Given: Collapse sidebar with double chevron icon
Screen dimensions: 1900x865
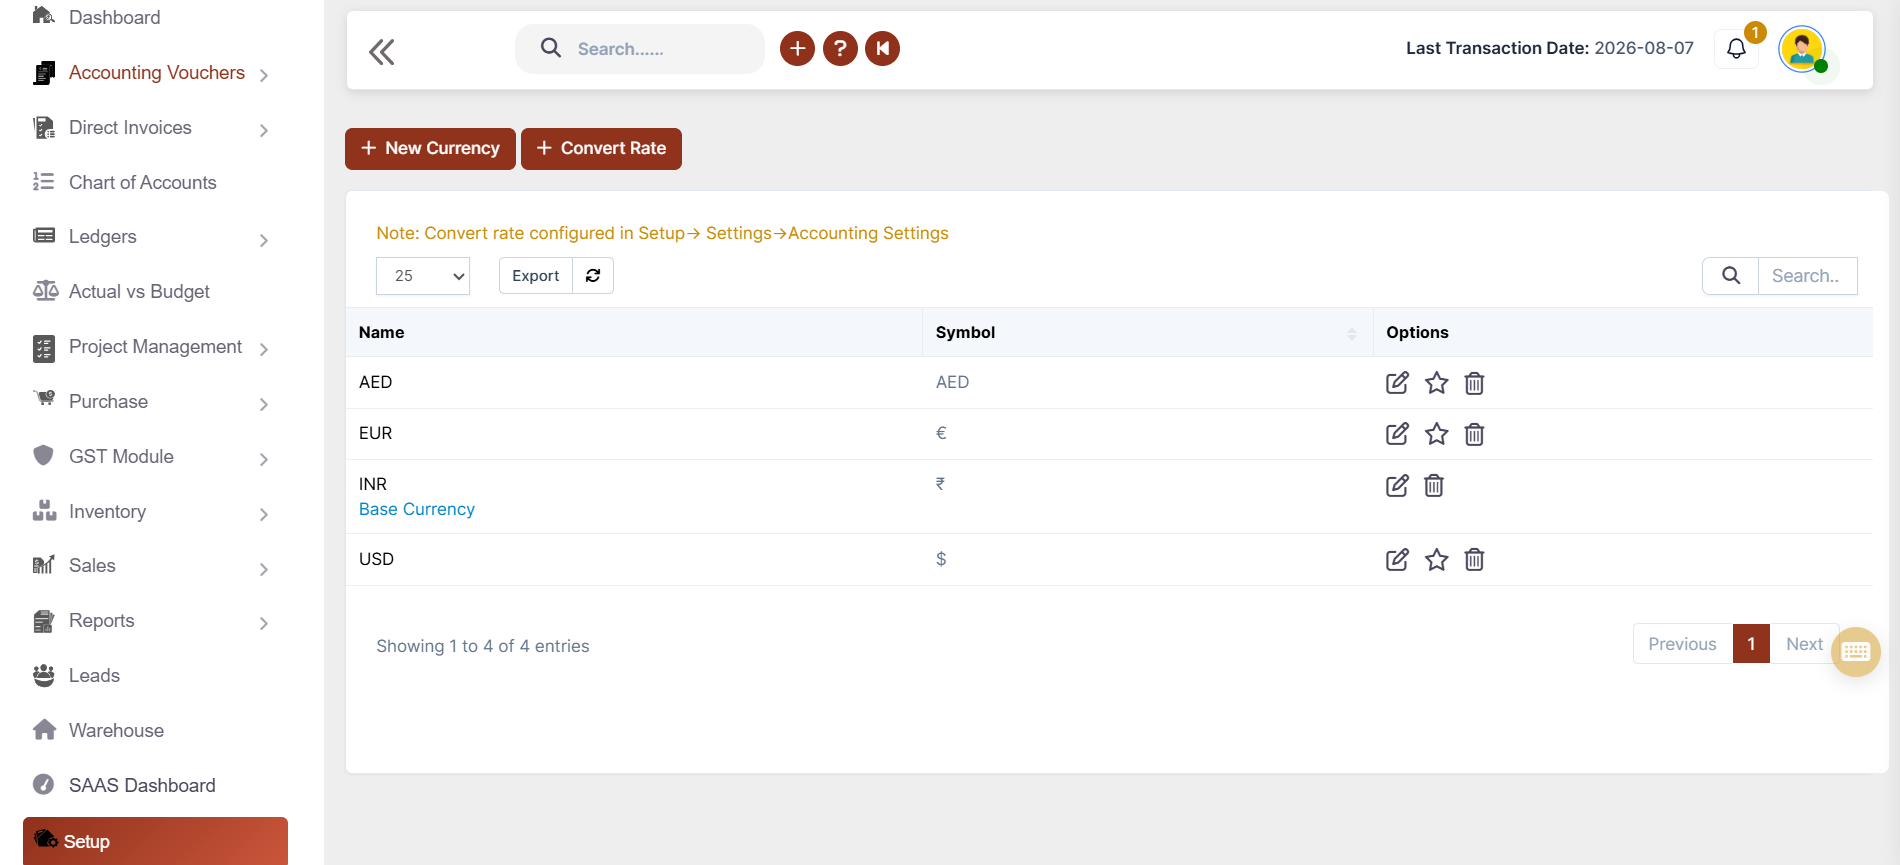Looking at the screenshot, I should [382, 51].
